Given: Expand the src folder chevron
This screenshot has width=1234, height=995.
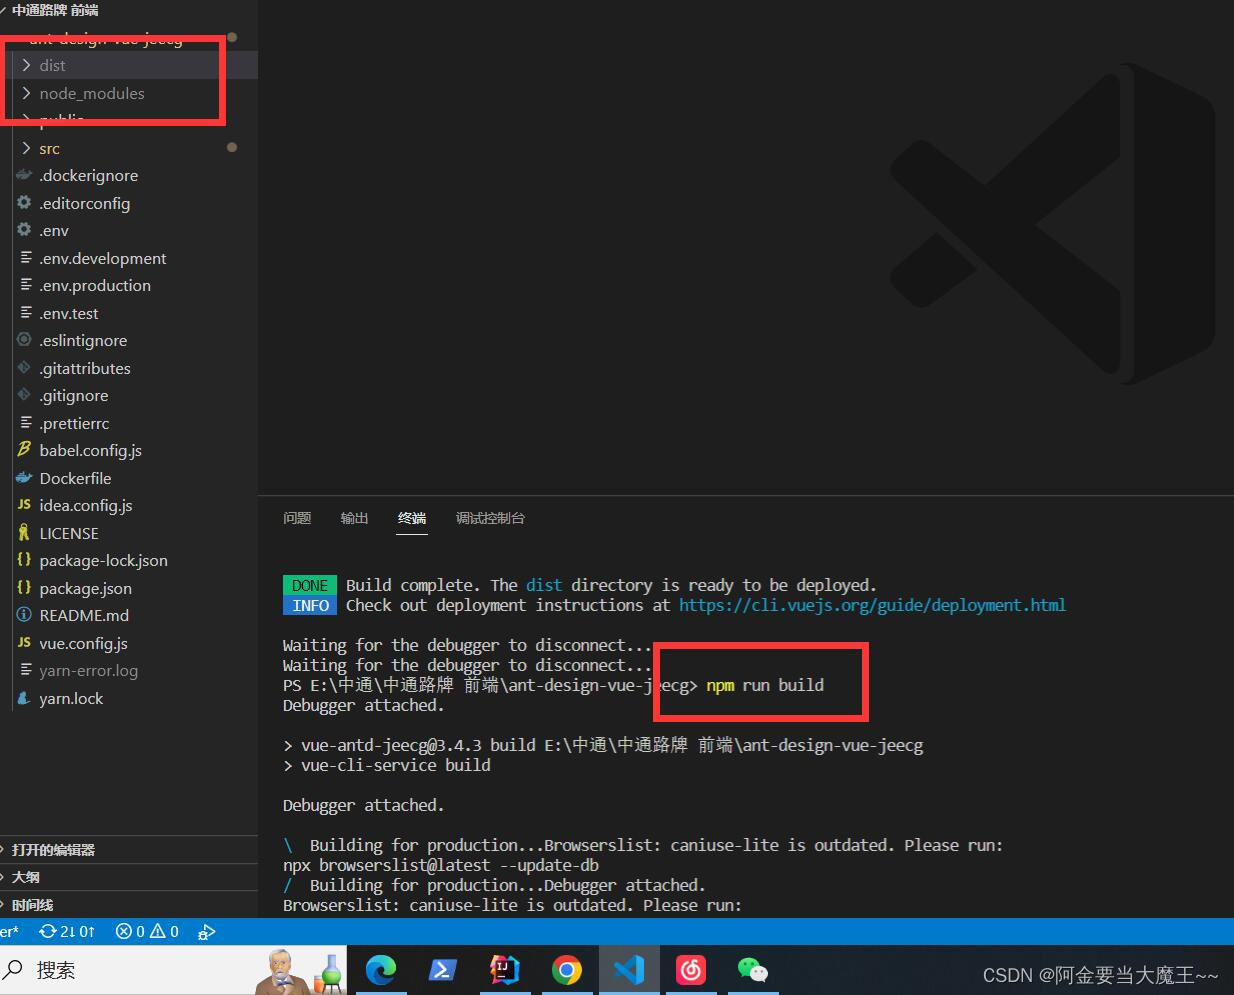Looking at the screenshot, I should [26, 148].
